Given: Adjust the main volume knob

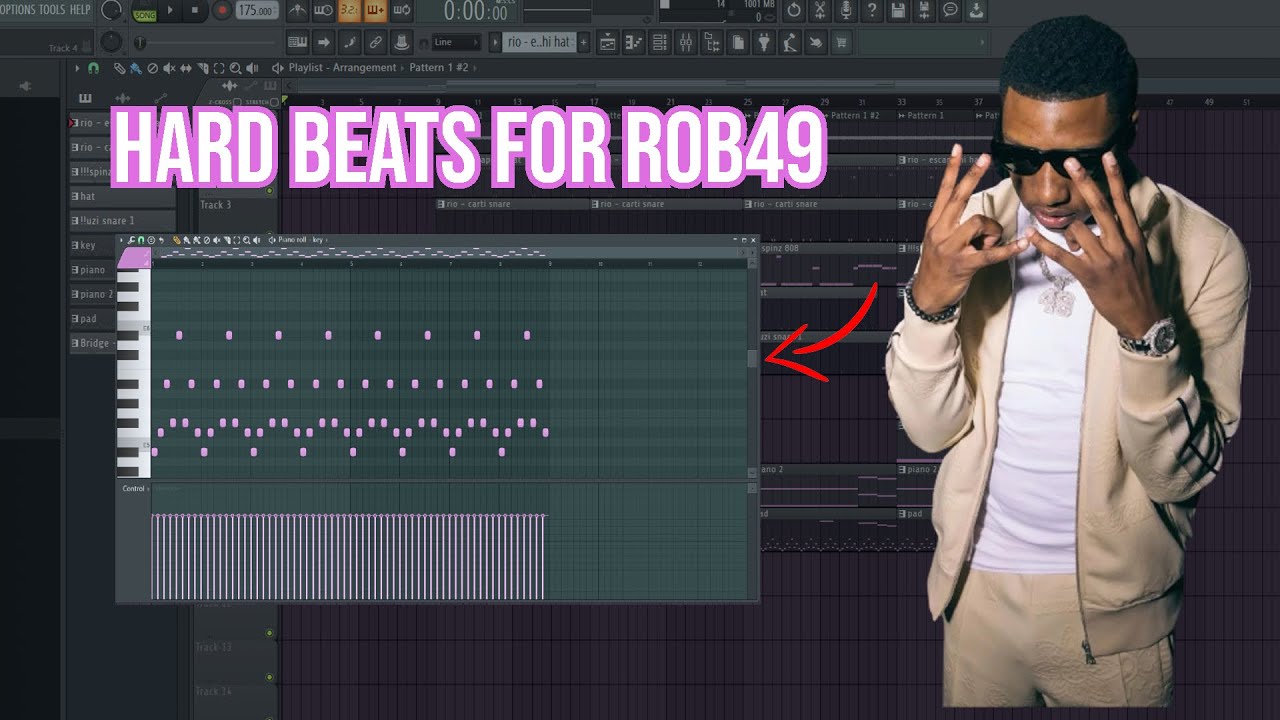Looking at the screenshot, I should point(111,10).
